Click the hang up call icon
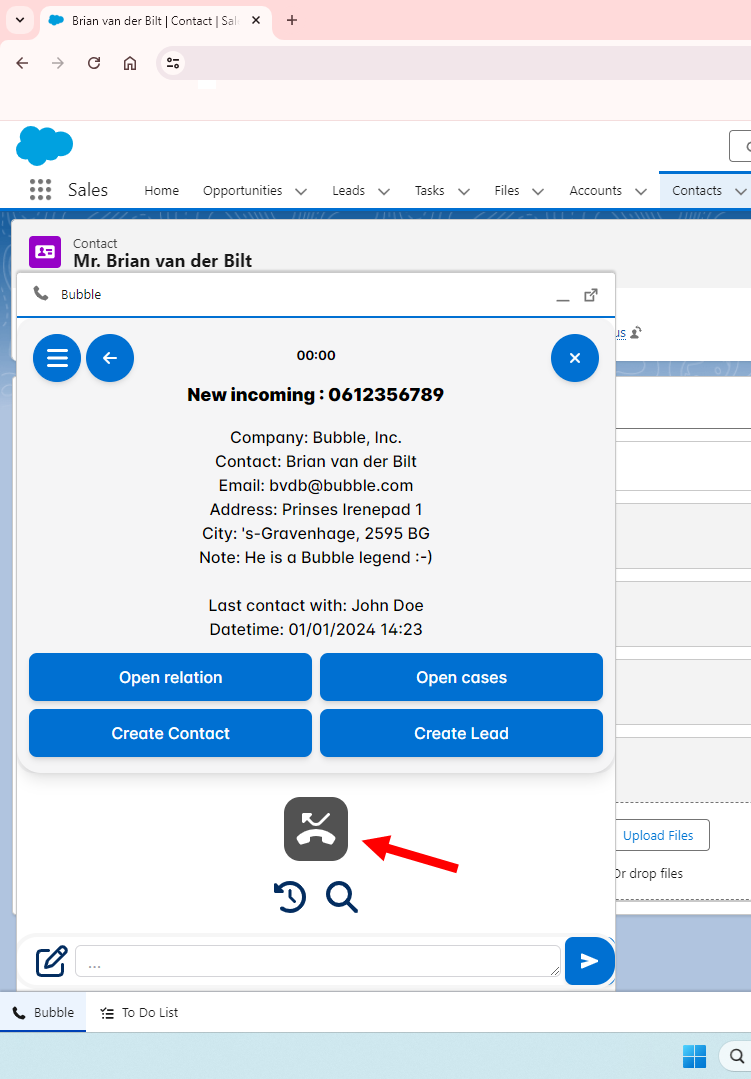 pyautogui.click(x=316, y=829)
